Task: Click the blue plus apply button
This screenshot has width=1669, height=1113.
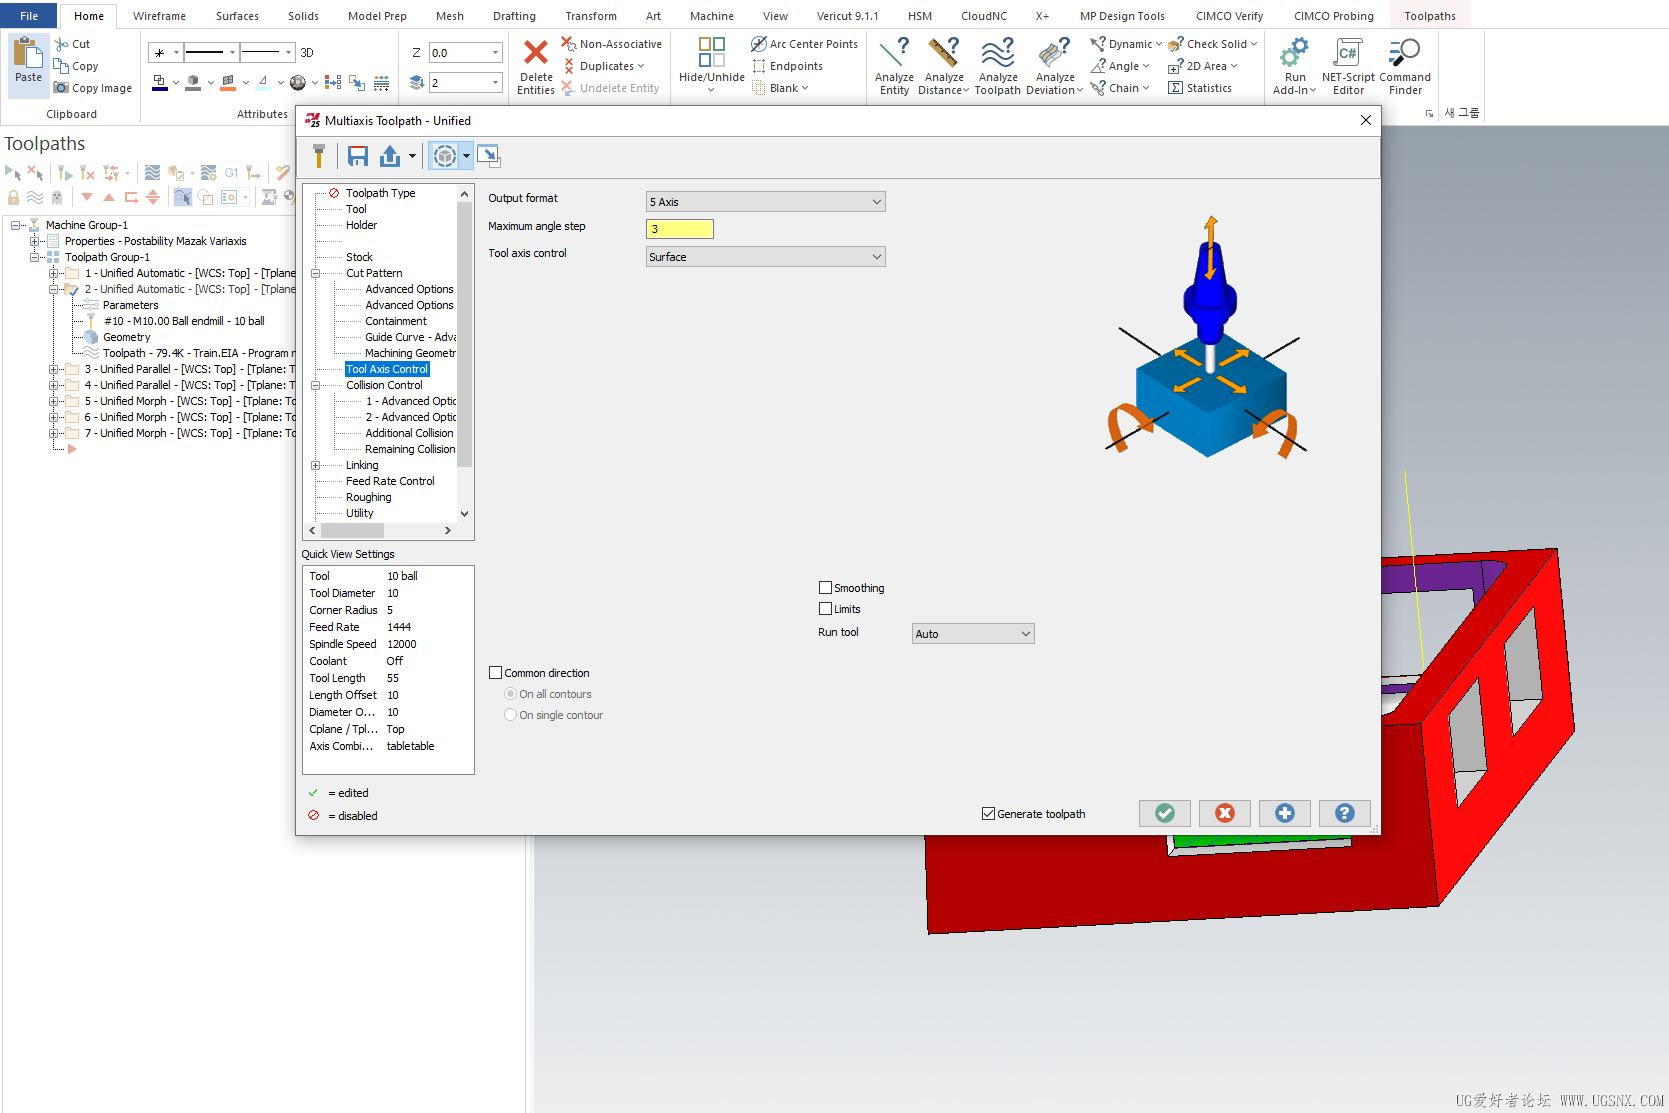Action: [1284, 813]
